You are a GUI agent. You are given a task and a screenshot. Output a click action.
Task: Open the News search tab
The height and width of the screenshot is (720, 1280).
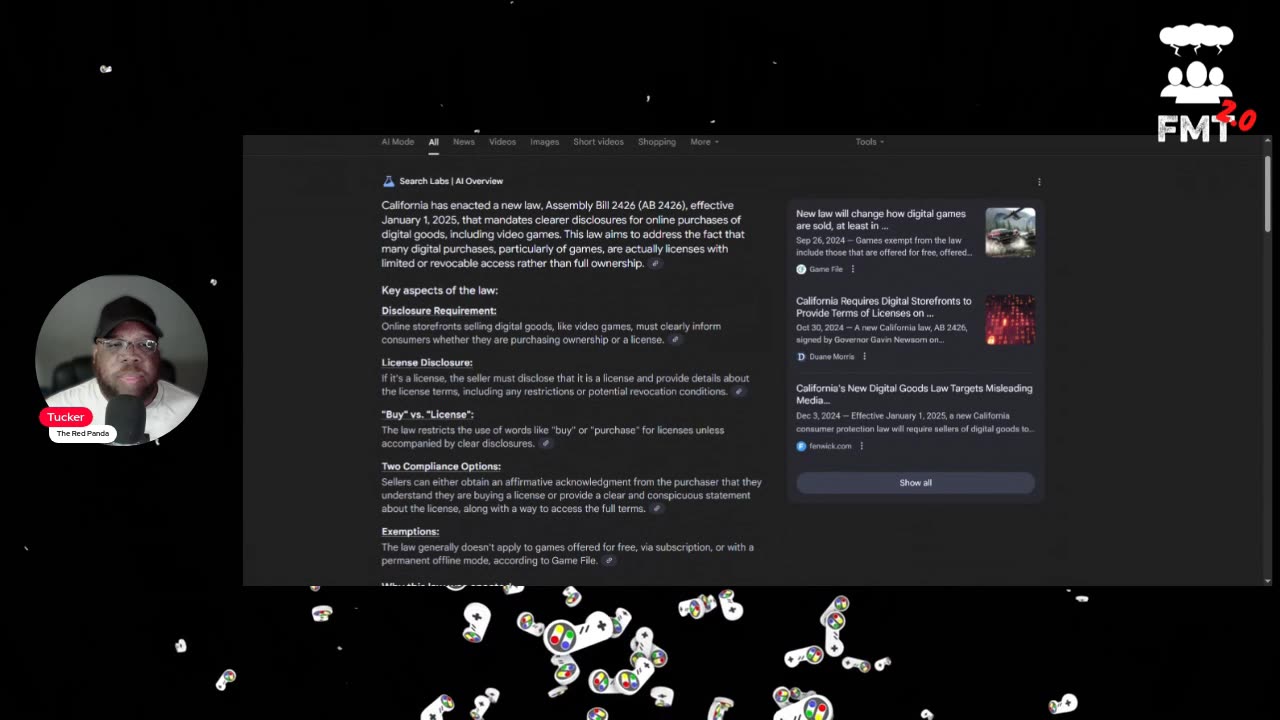click(x=464, y=142)
